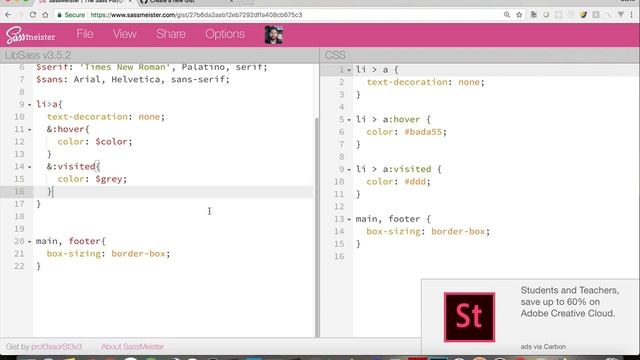
Task: Click the ads via Carbon link
Action: [543, 347]
